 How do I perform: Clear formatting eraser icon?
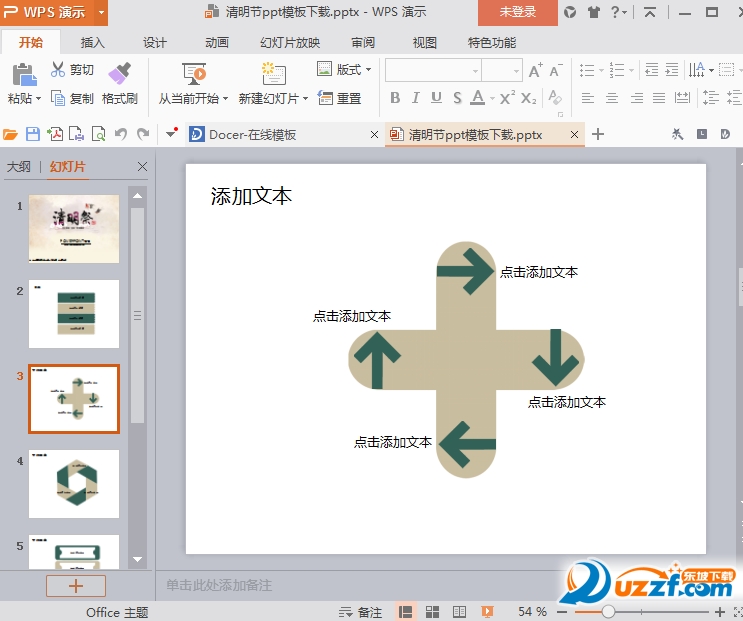pyautogui.click(x=555, y=98)
